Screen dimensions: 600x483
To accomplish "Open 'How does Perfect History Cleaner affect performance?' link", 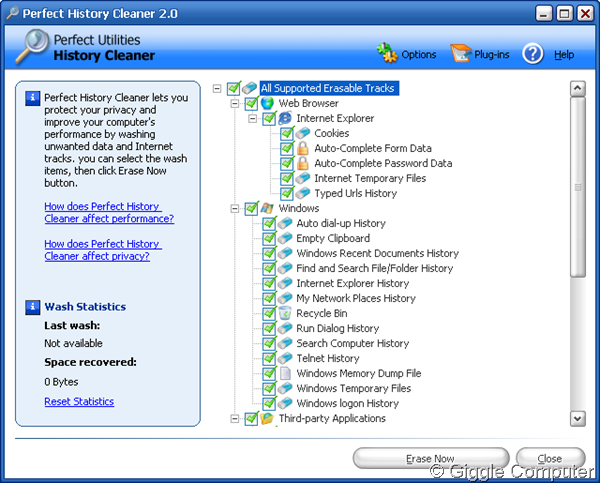I will tap(109, 212).
